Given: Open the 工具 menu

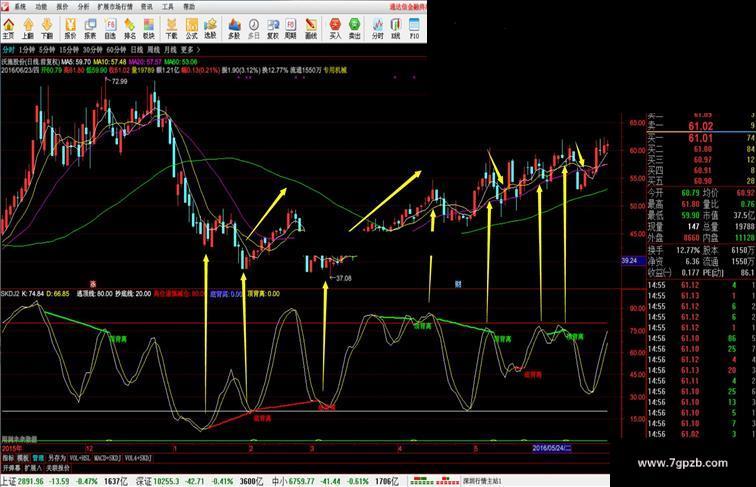Looking at the screenshot, I should click(167, 7).
